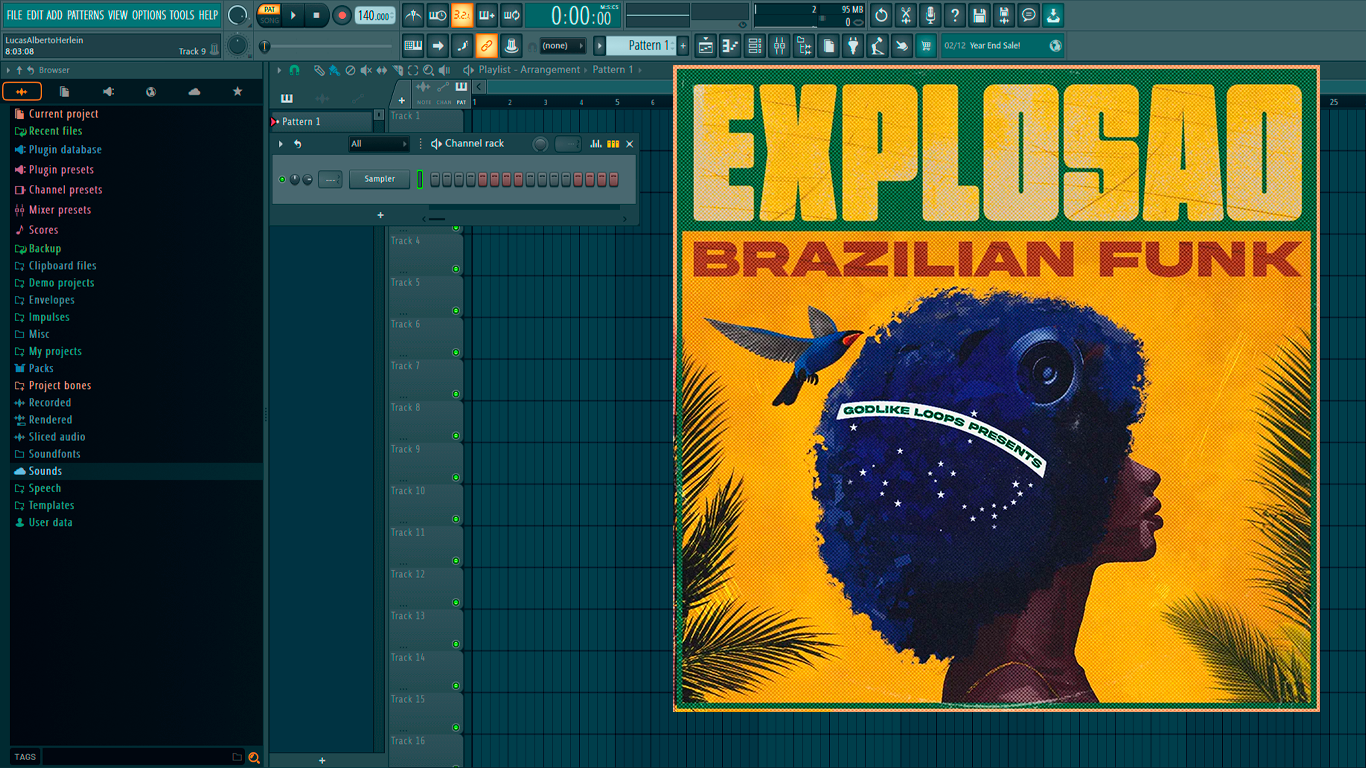Expand Plugin database folder

(x=58, y=150)
